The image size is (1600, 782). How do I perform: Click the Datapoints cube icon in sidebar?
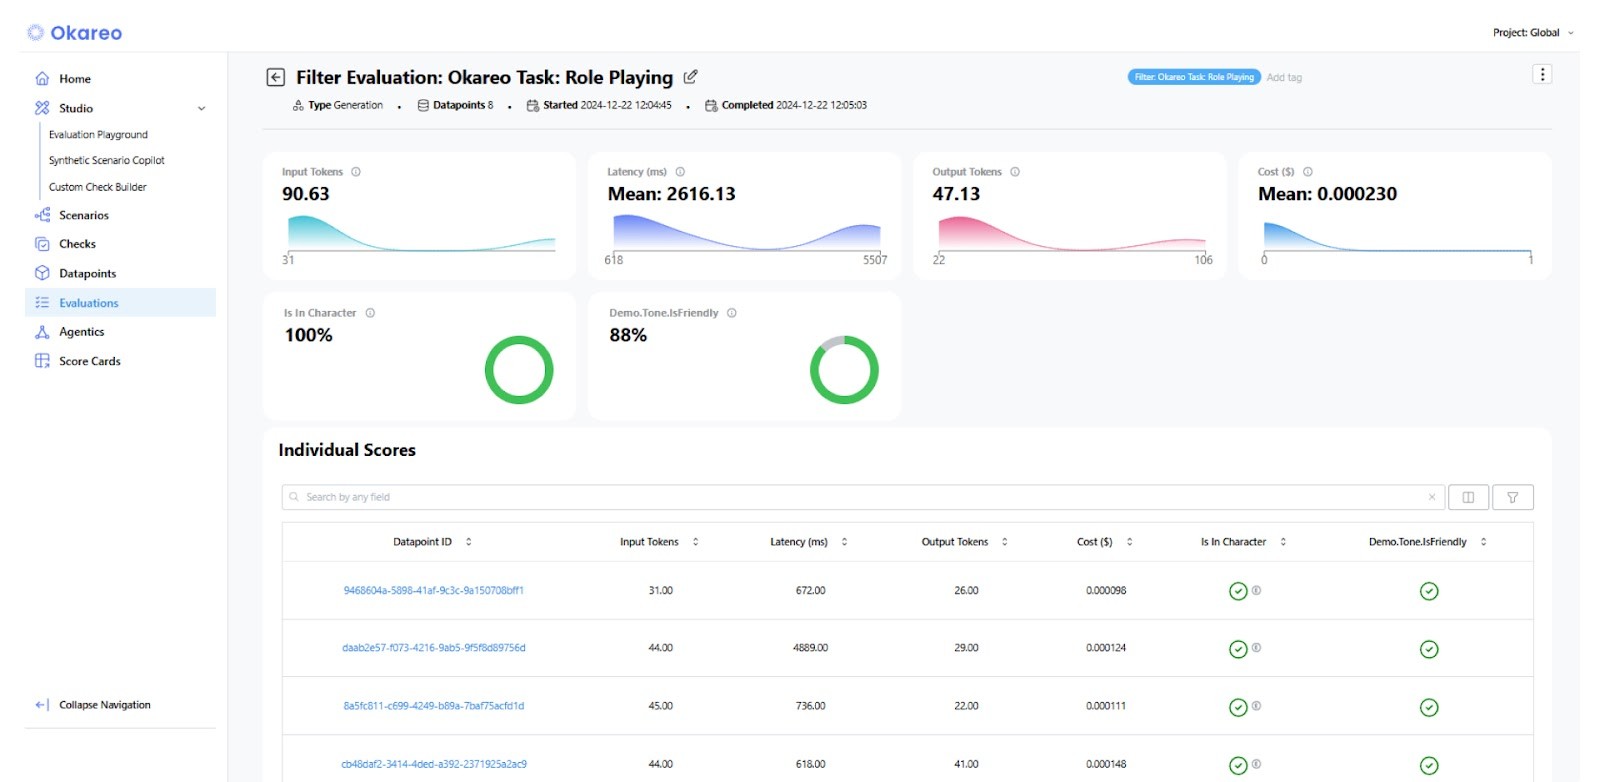click(x=42, y=273)
